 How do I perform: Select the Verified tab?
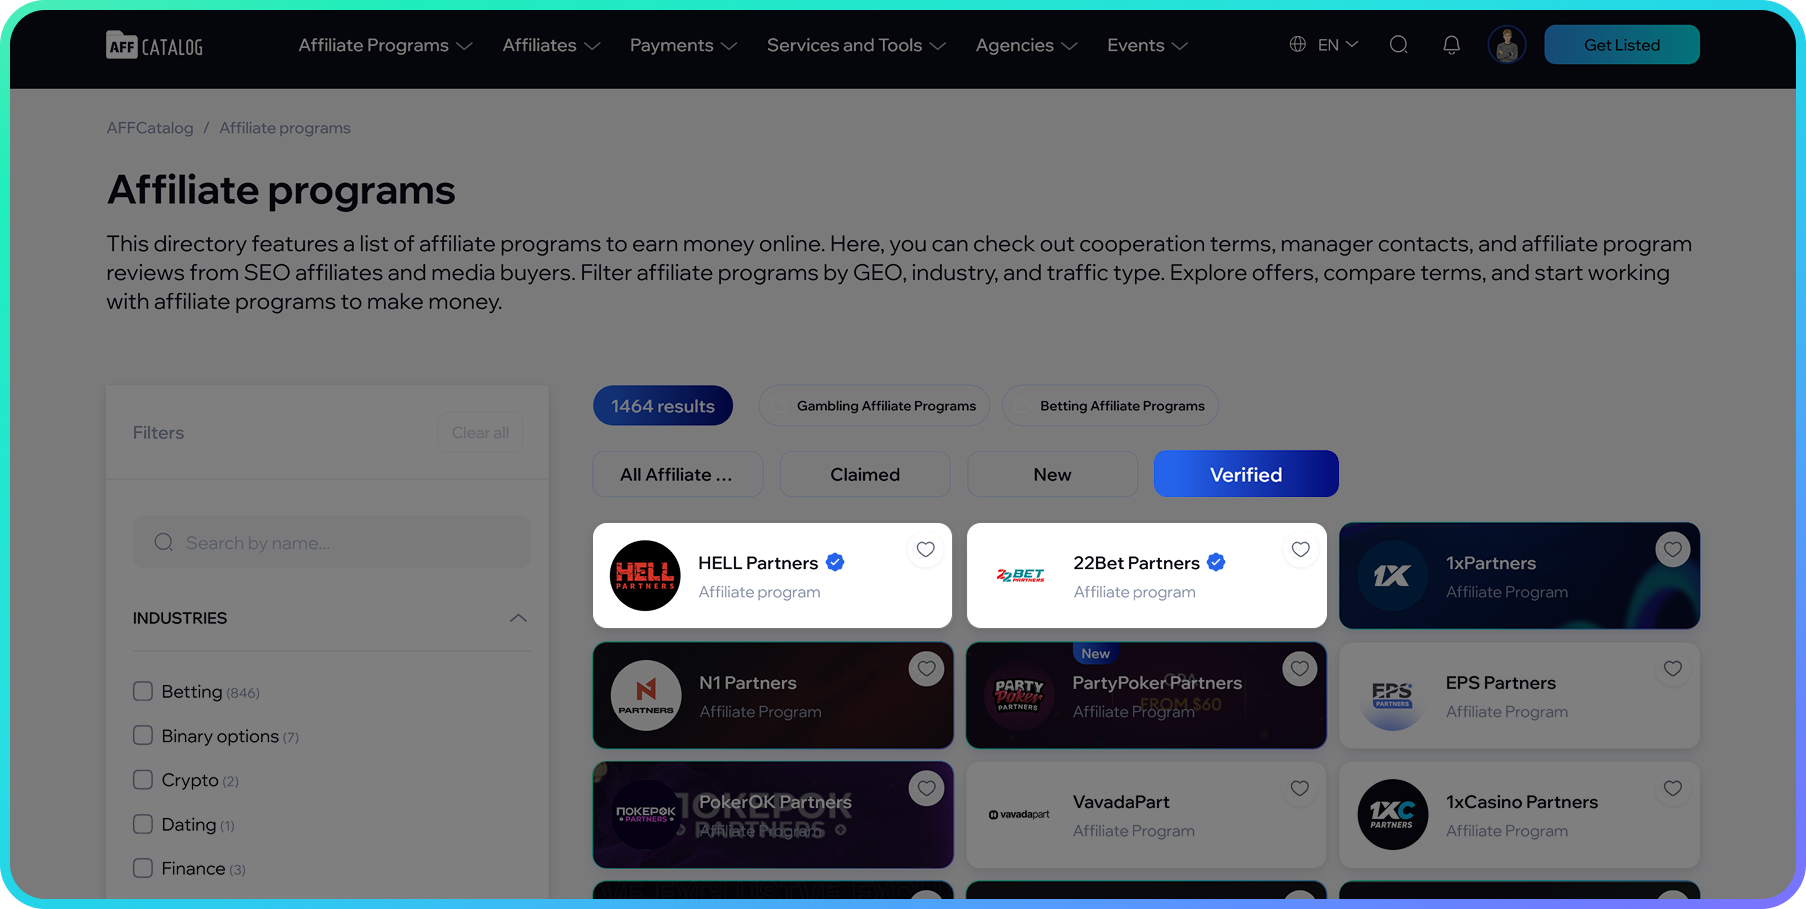(1246, 474)
